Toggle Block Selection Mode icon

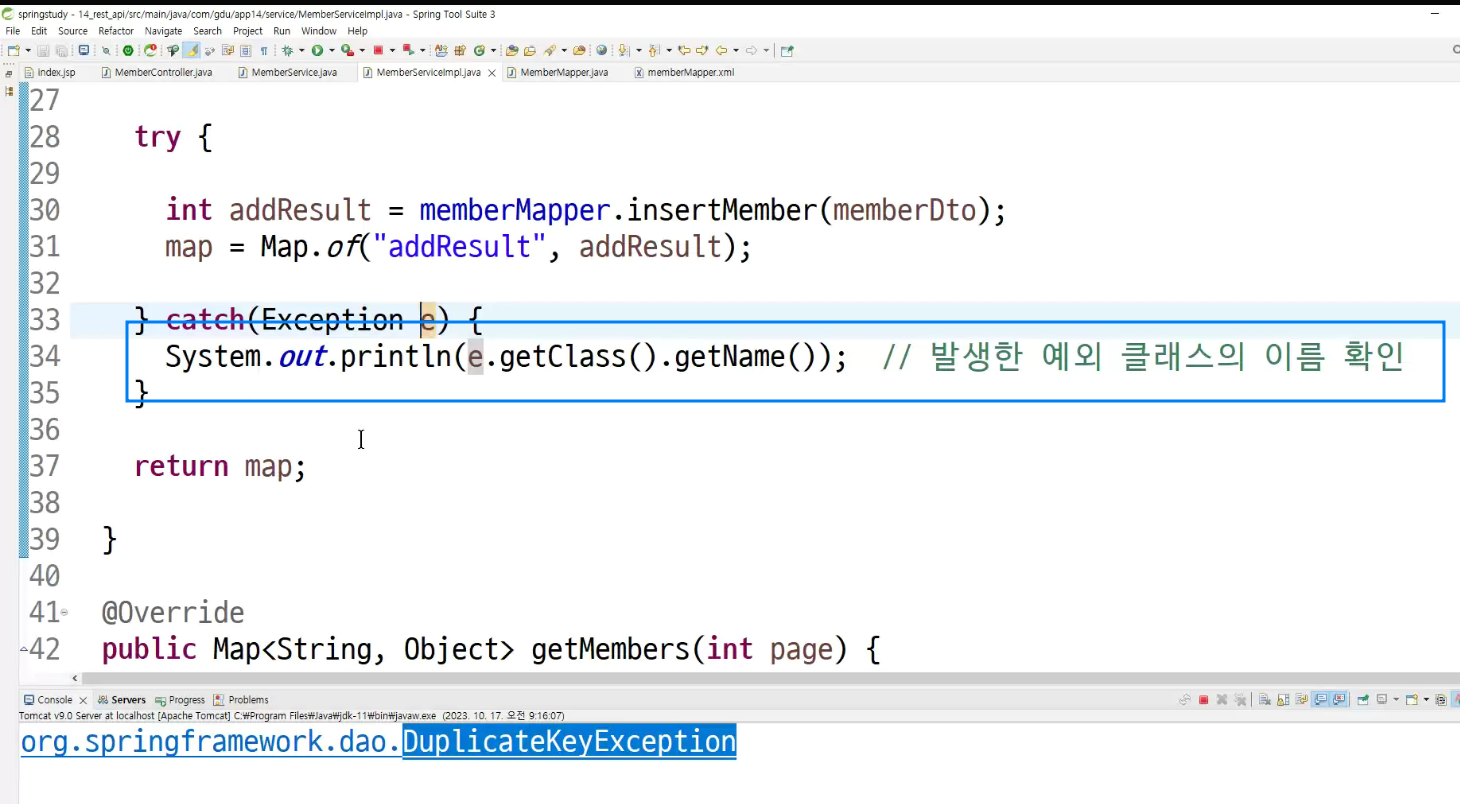point(245,50)
